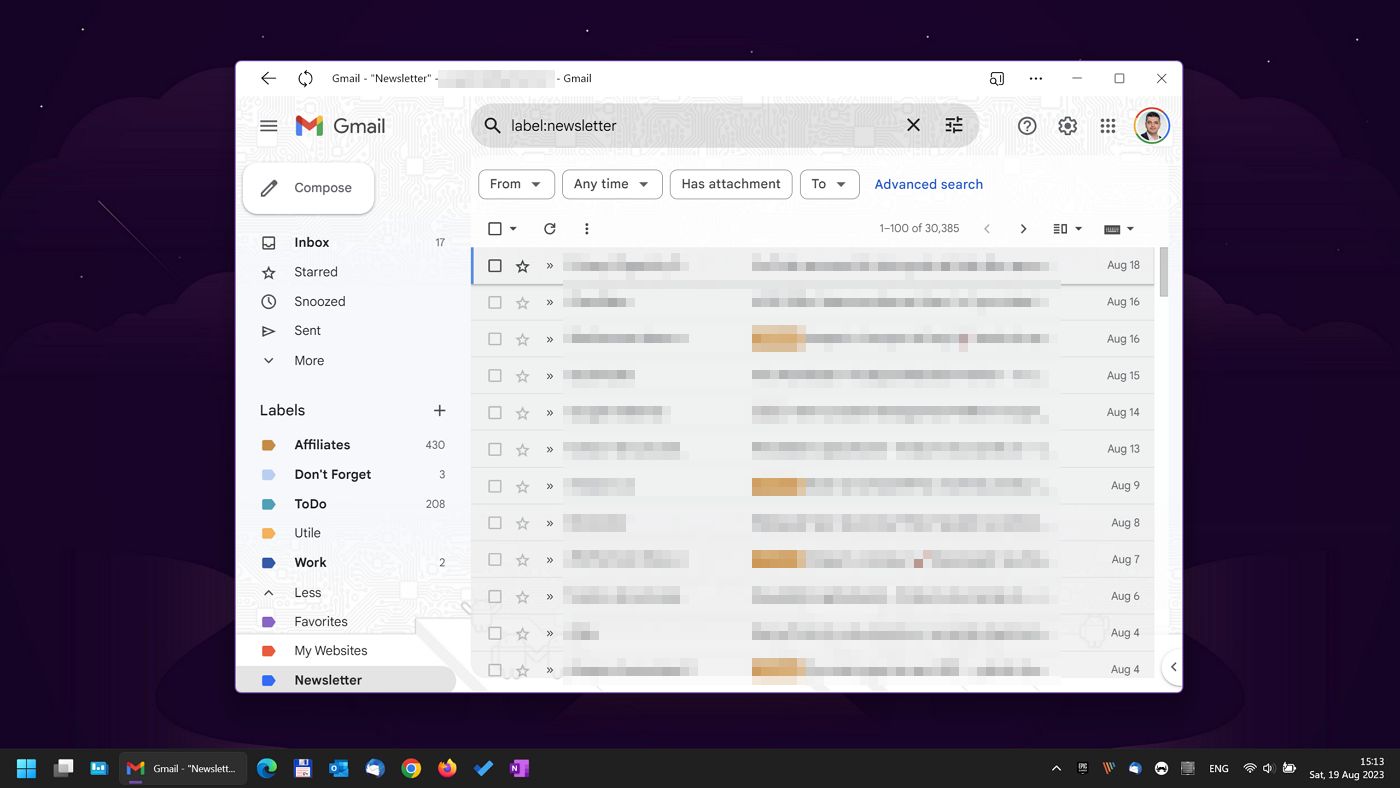The width and height of the screenshot is (1400, 788).
Task: Open Gmail help
Action: click(1027, 125)
